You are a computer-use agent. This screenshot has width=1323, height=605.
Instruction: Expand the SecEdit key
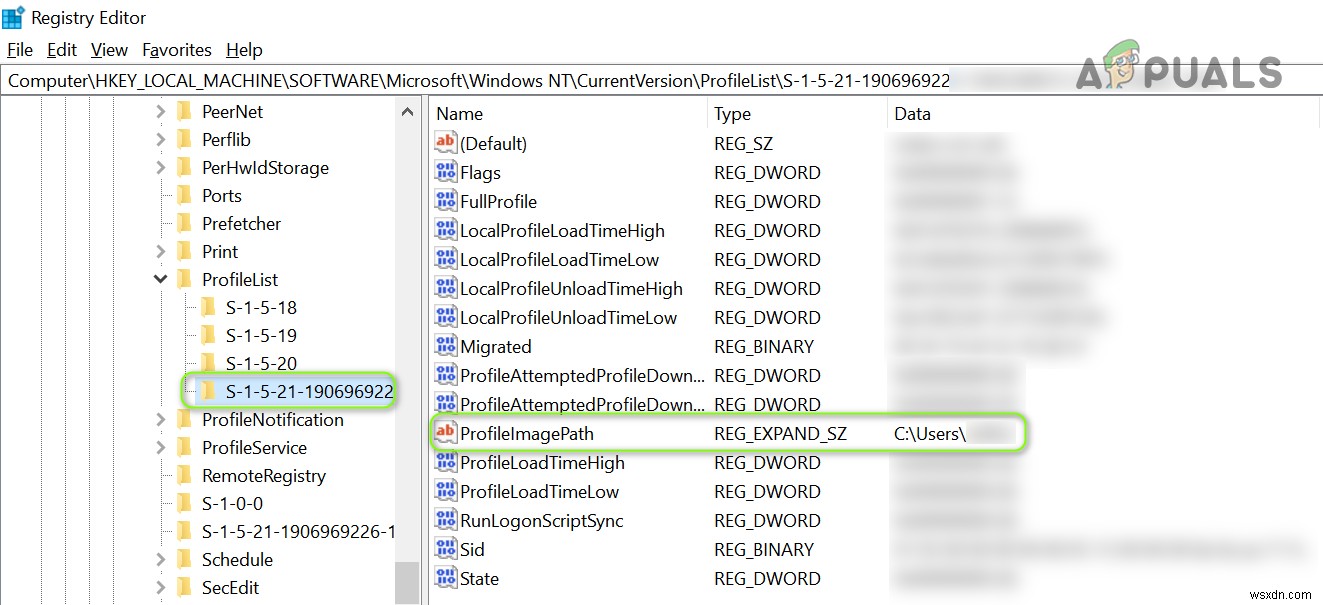tap(161, 588)
